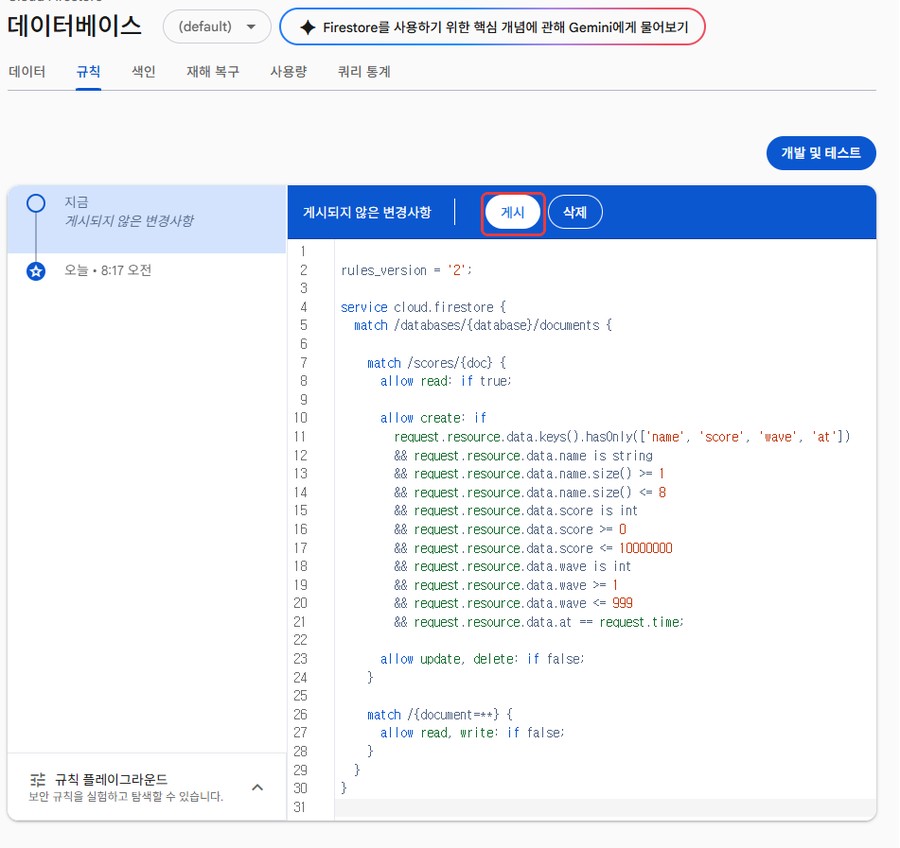Open the 색인 tab

tap(143, 72)
